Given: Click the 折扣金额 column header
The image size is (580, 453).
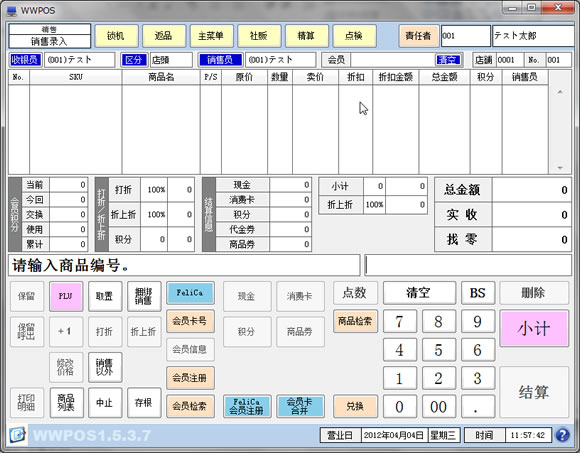Looking at the screenshot, I should tap(395, 77).
